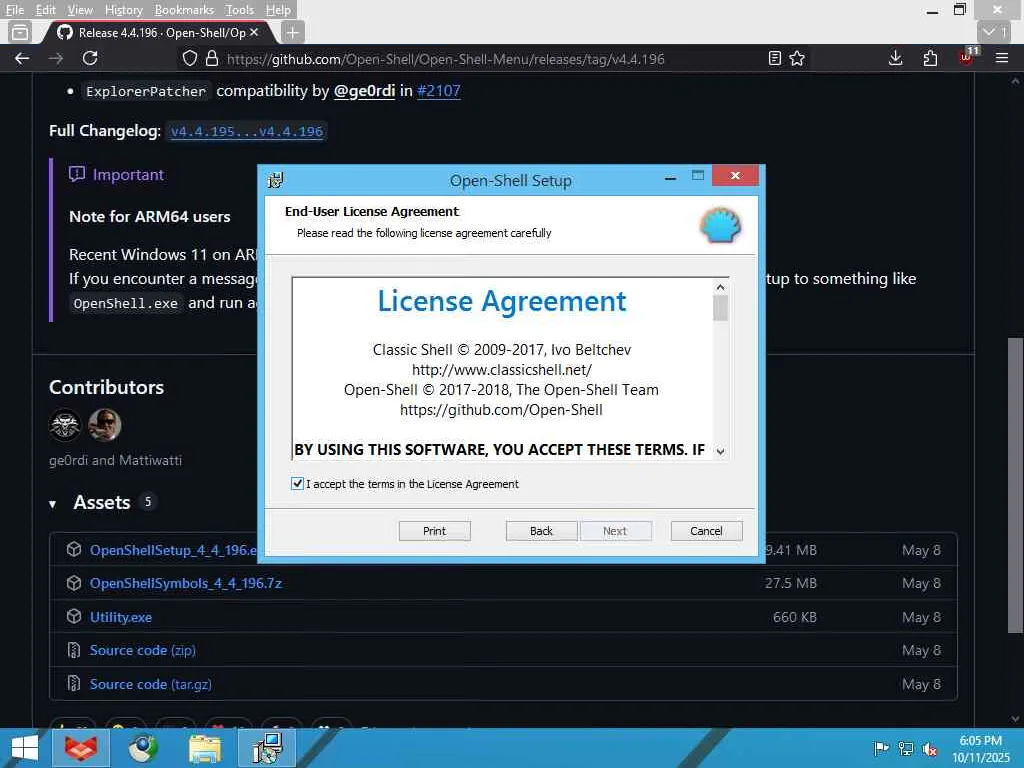
Task: Select the Release 4.4.196 browser tab
Action: point(159,32)
